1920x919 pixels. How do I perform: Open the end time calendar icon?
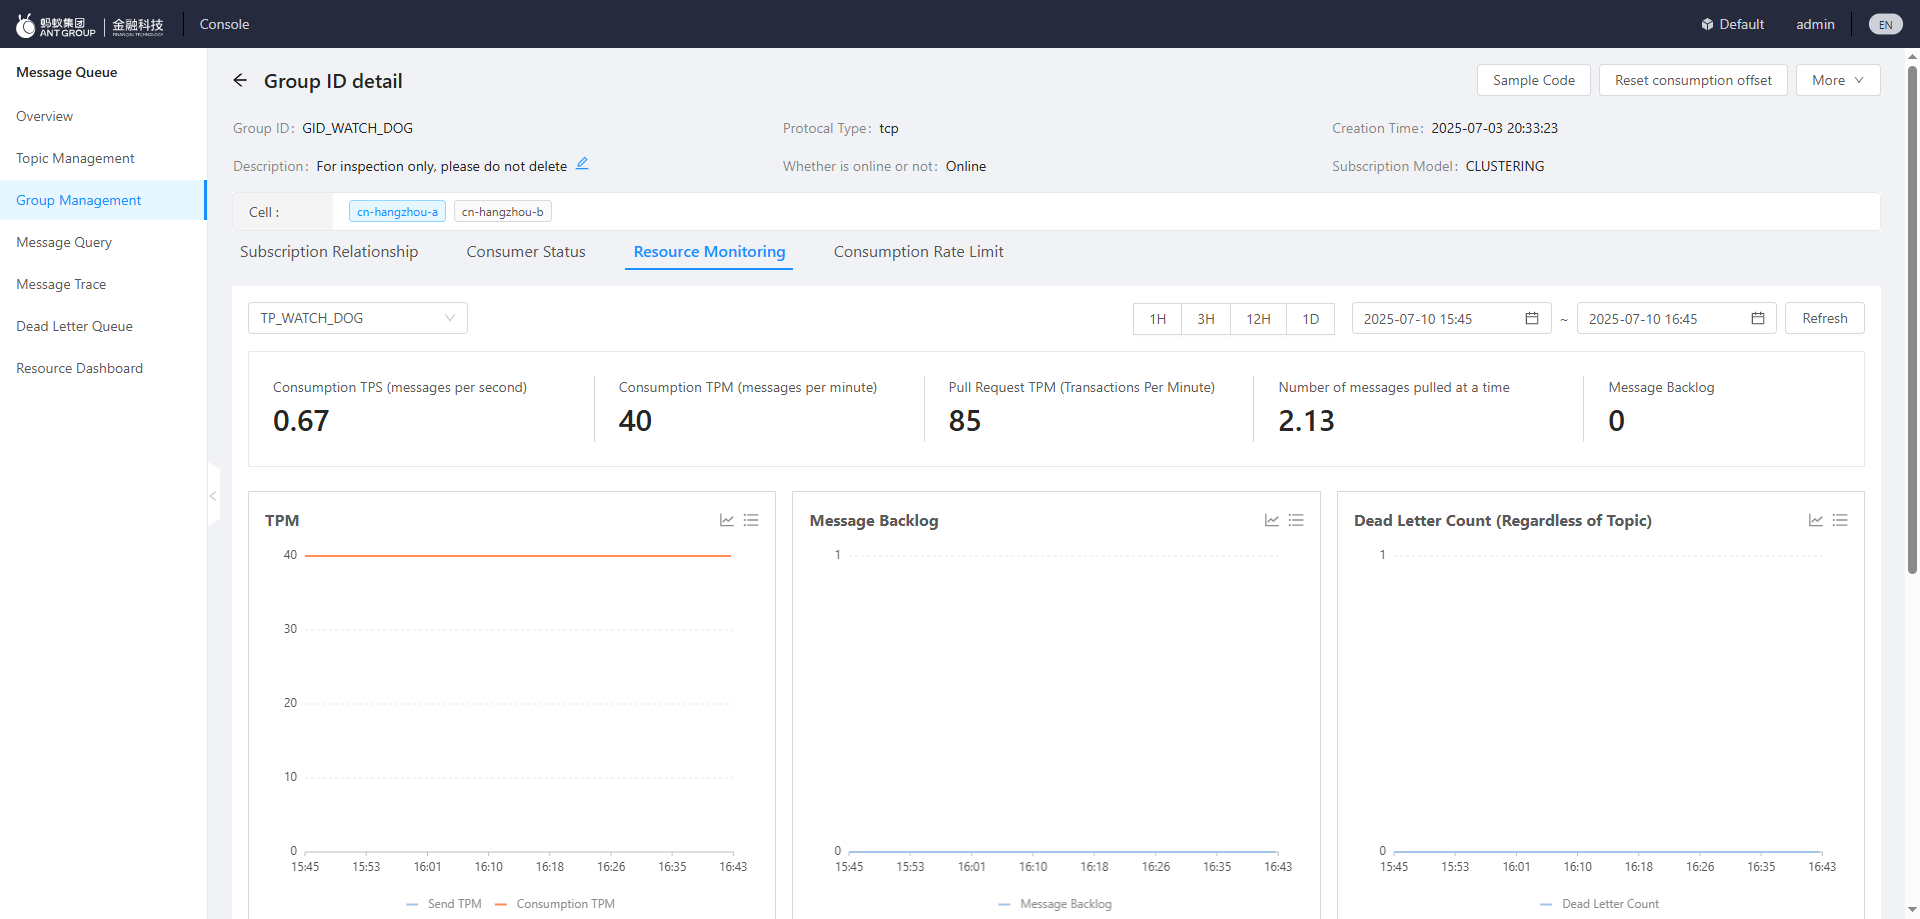[x=1758, y=318]
